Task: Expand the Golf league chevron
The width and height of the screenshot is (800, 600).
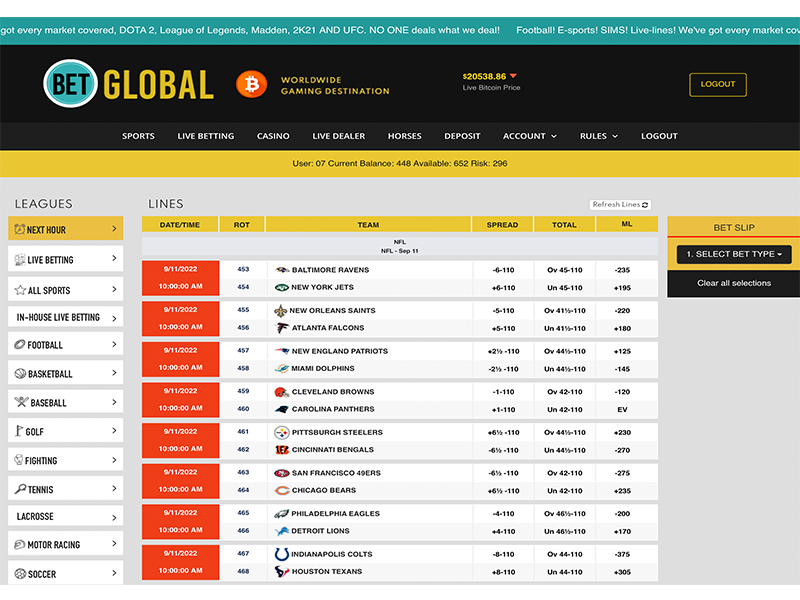Action: coord(114,431)
